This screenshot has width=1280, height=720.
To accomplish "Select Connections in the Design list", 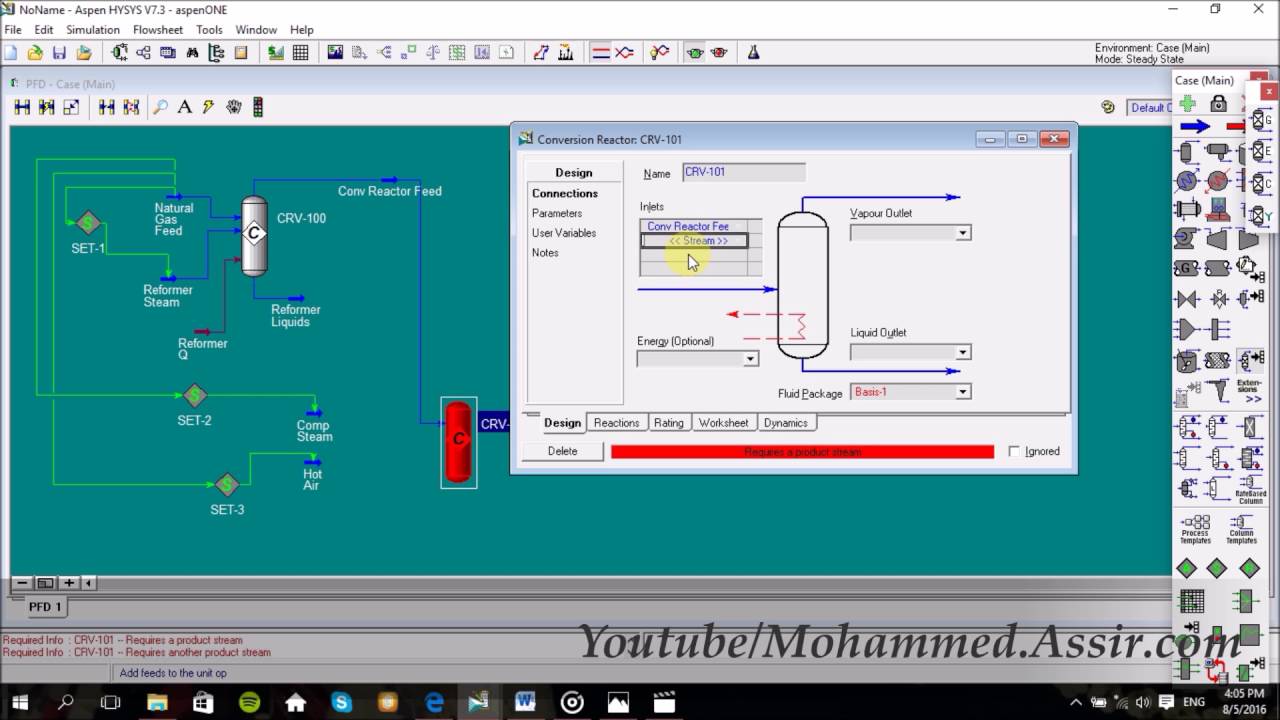I will (565, 193).
